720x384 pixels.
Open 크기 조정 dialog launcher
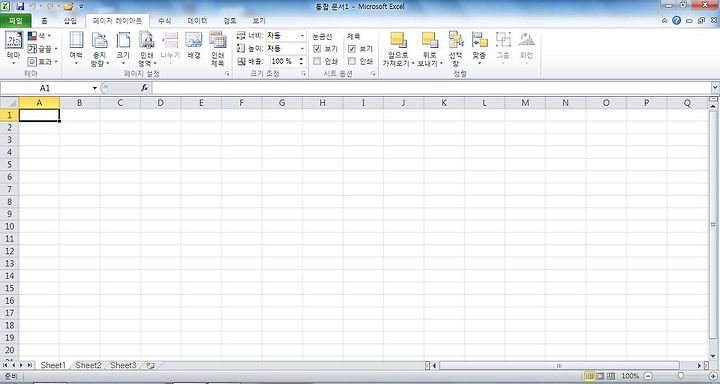pyautogui.click(x=304, y=73)
